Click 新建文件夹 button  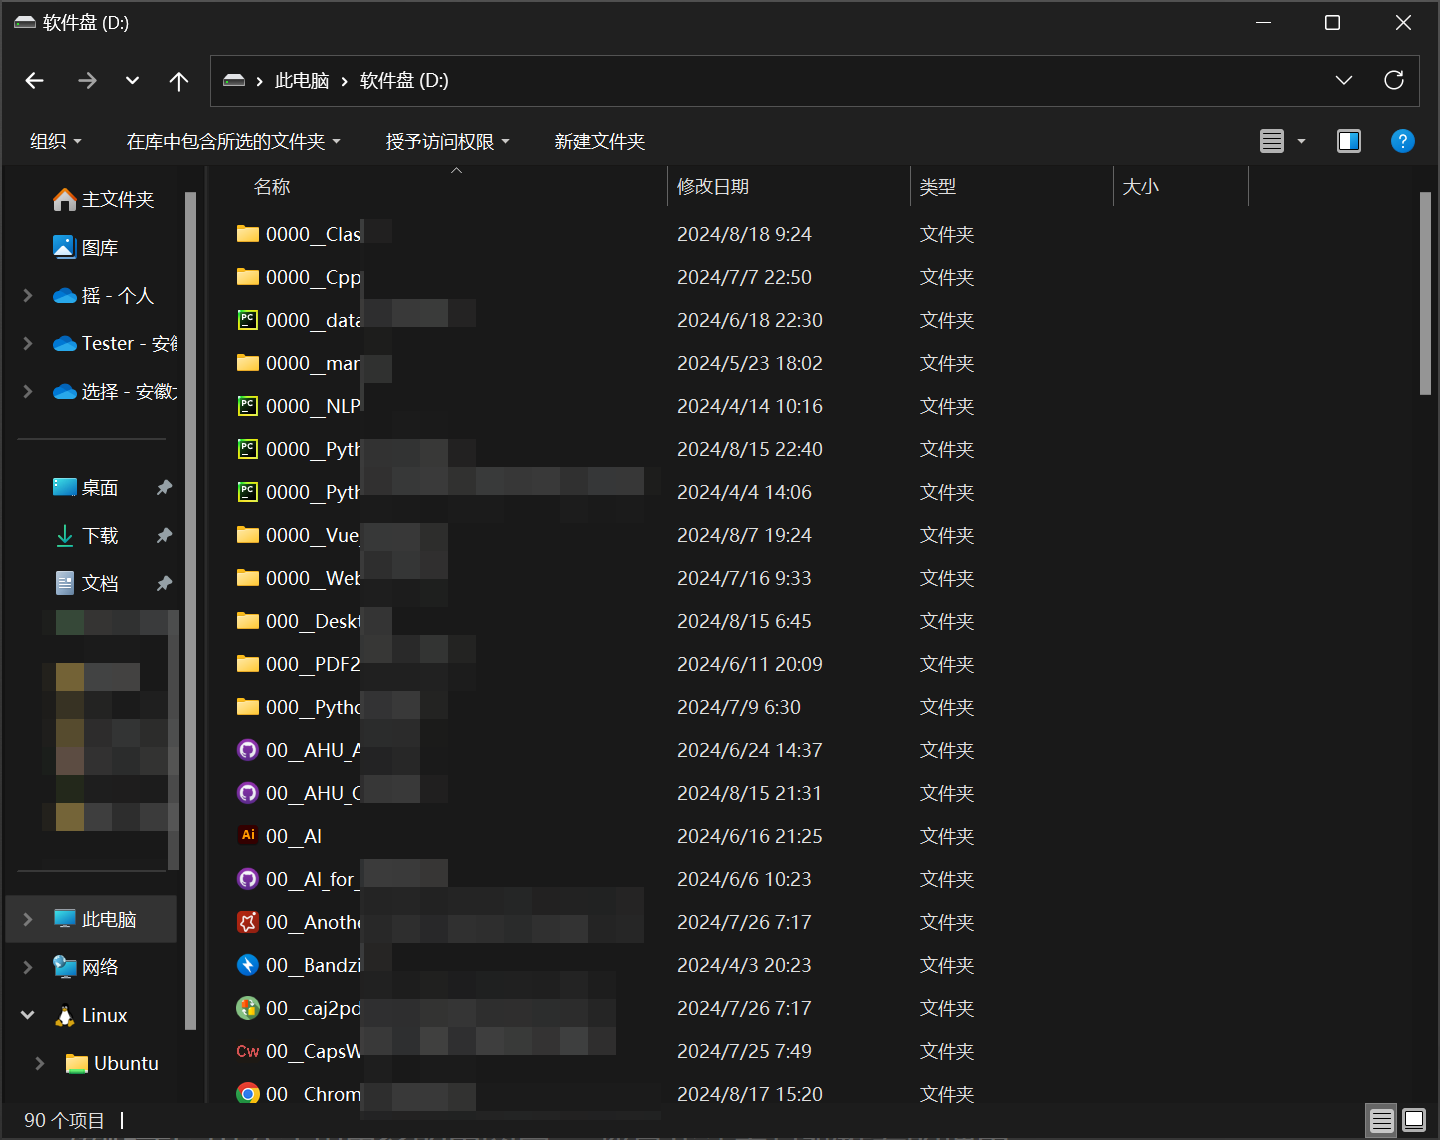pyautogui.click(x=600, y=142)
